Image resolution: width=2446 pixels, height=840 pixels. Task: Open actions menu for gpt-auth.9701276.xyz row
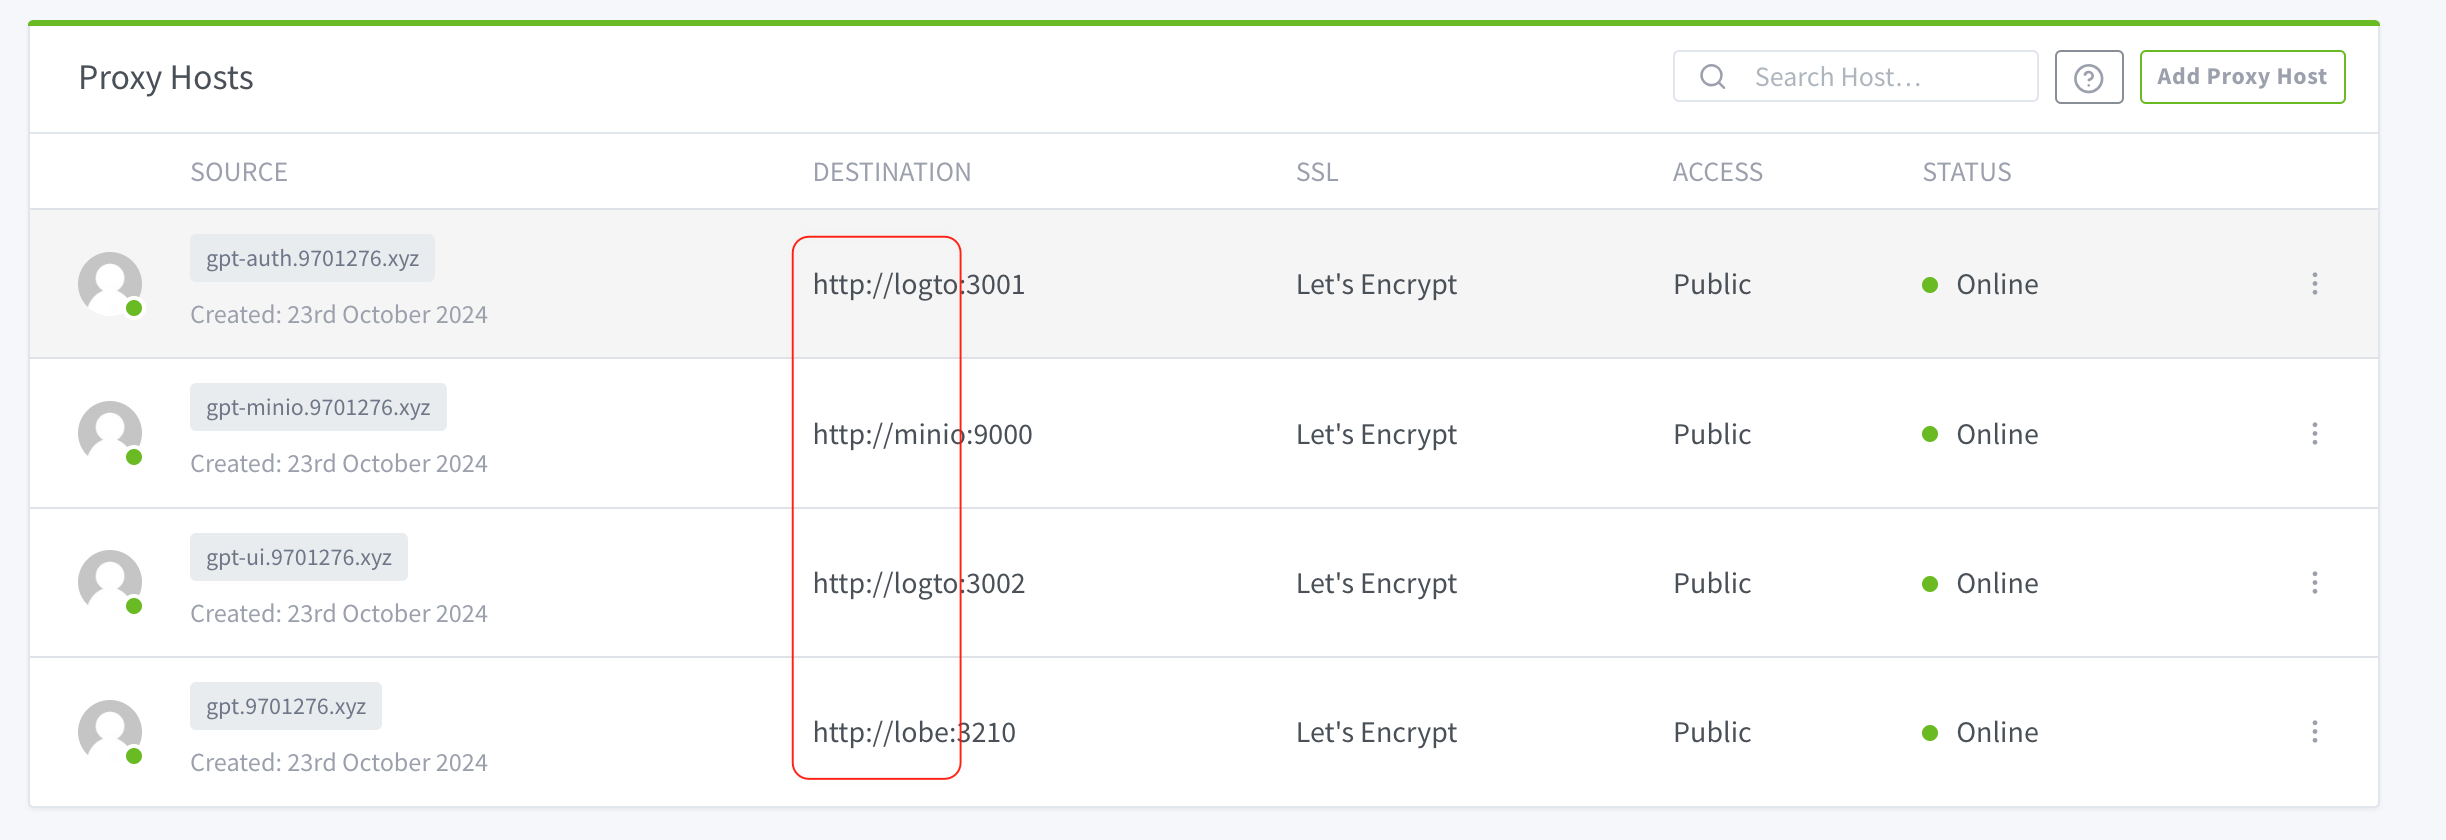(2314, 284)
